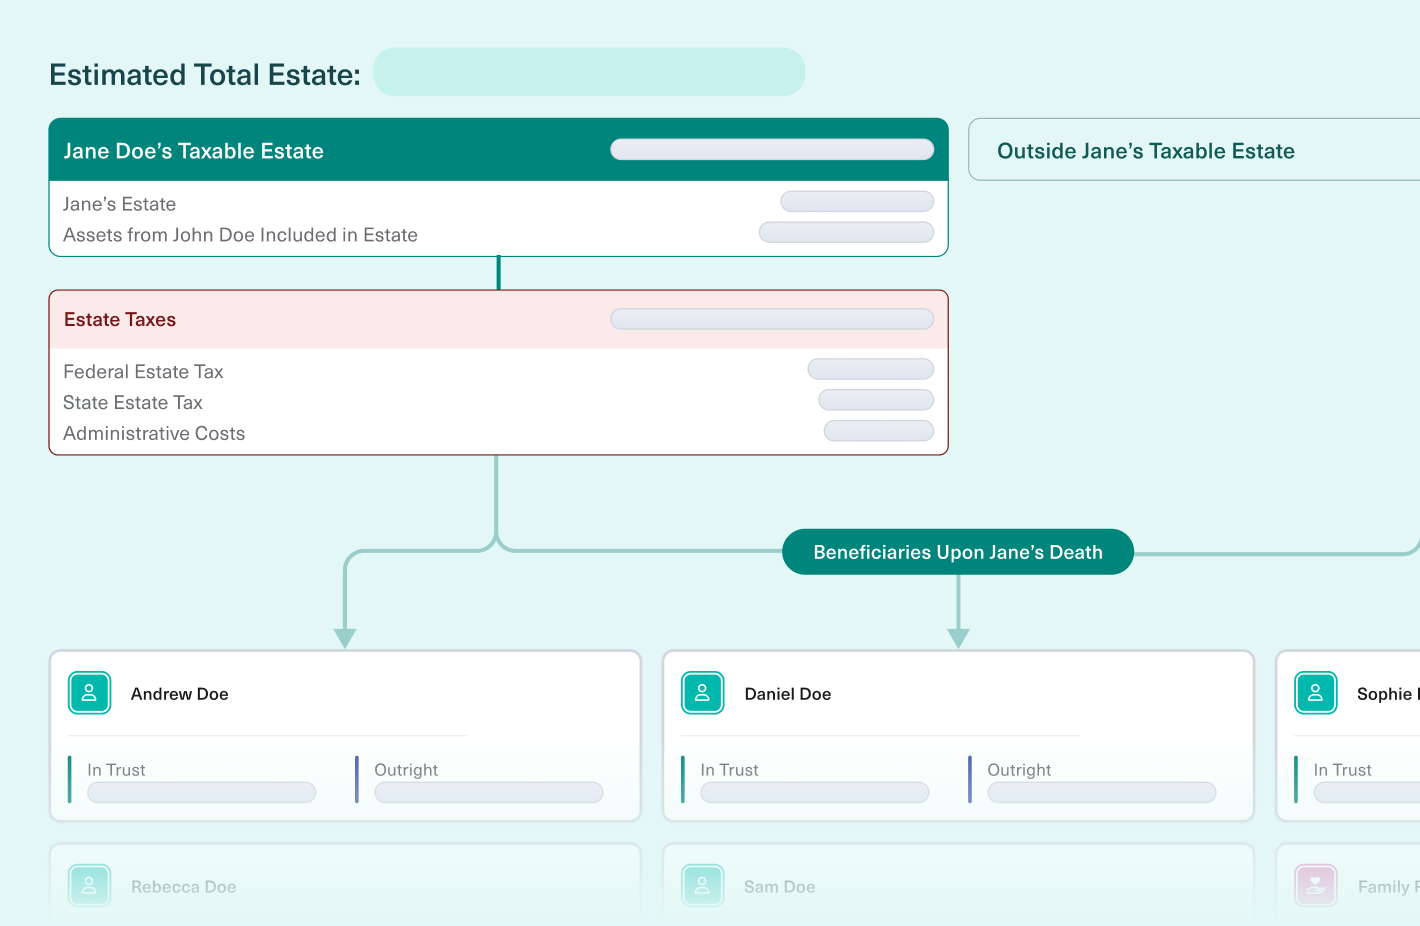Click Andrew Doe's In Trust amount placeholder
This screenshot has width=1420, height=926.
click(x=202, y=793)
